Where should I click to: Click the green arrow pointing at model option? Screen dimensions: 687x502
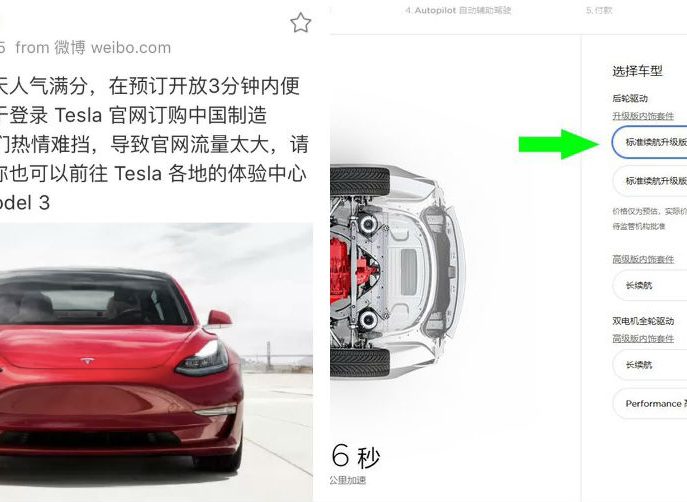(x=559, y=144)
